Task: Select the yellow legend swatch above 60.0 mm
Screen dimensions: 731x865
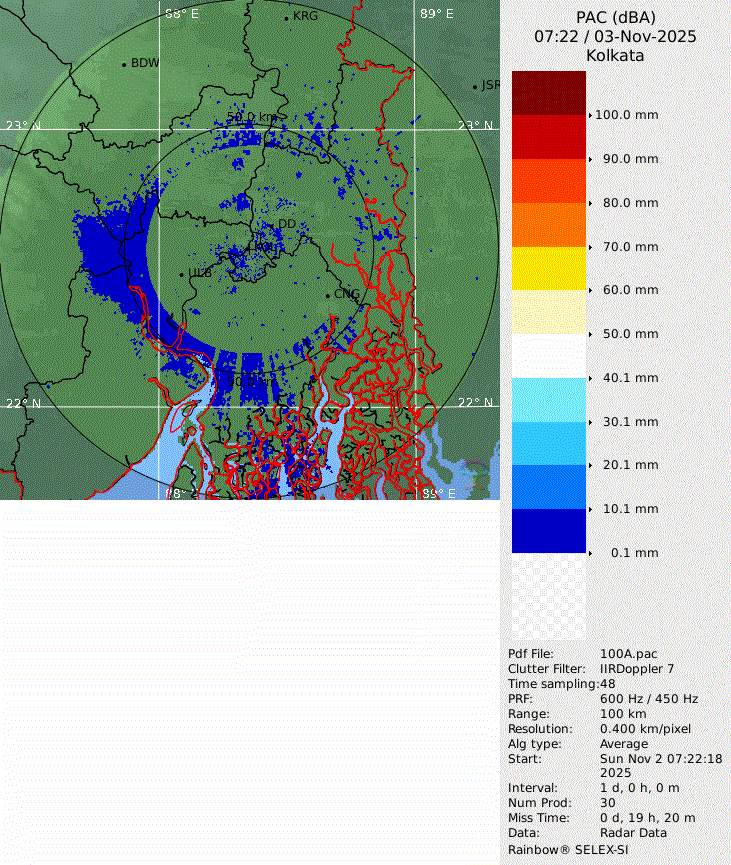Action: tap(548, 268)
